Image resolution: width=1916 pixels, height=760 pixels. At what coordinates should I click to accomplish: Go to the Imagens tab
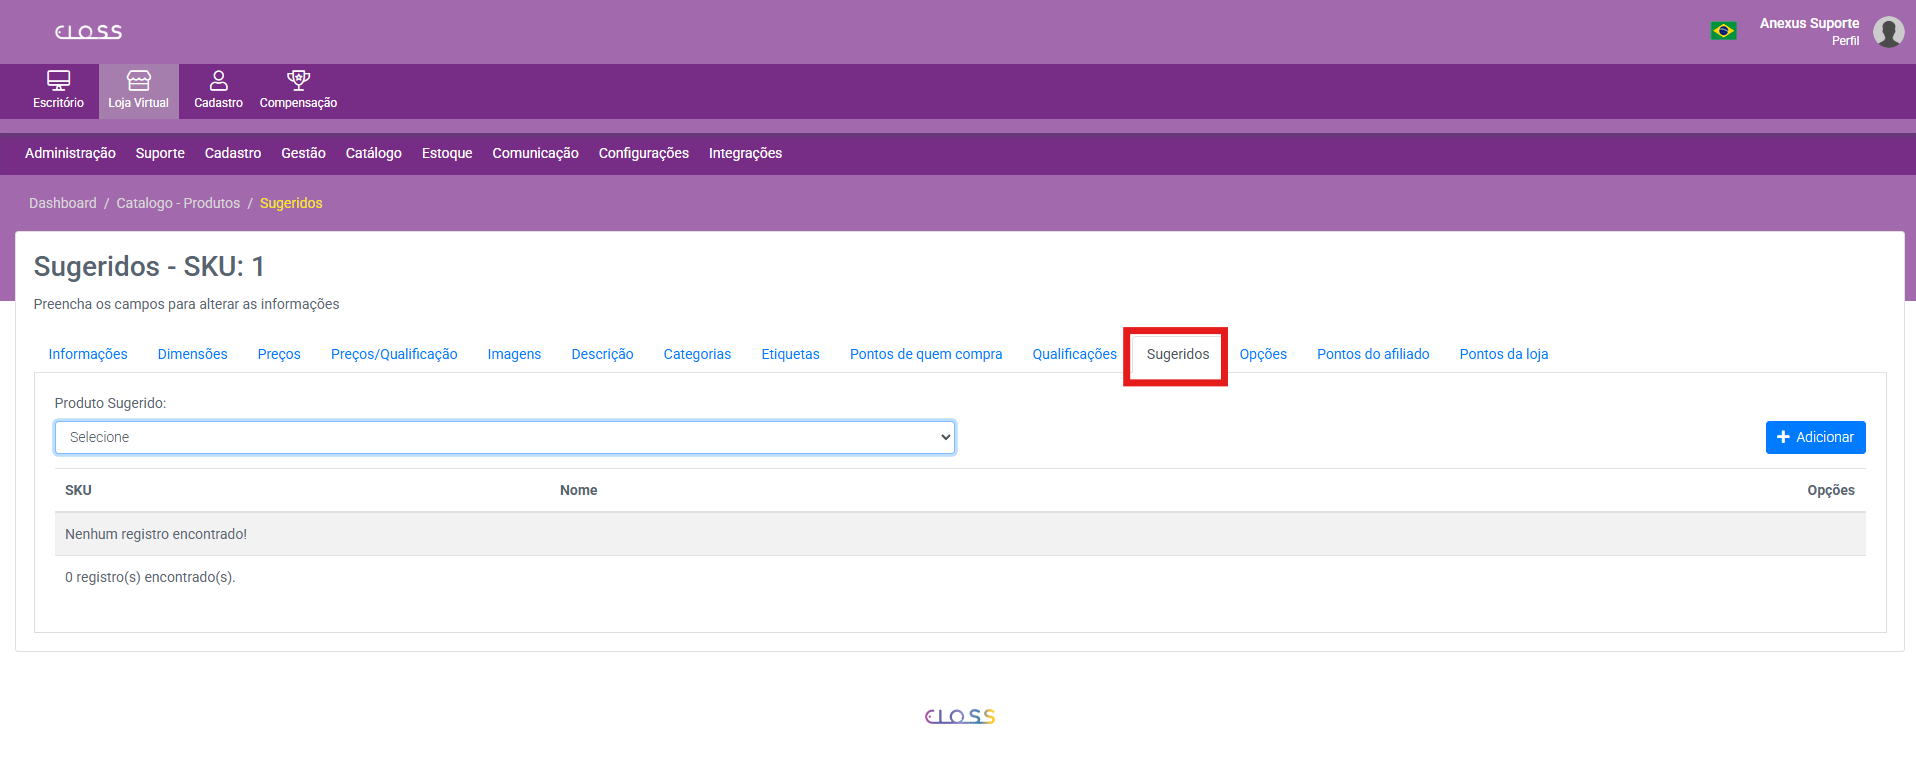[514, 354]
